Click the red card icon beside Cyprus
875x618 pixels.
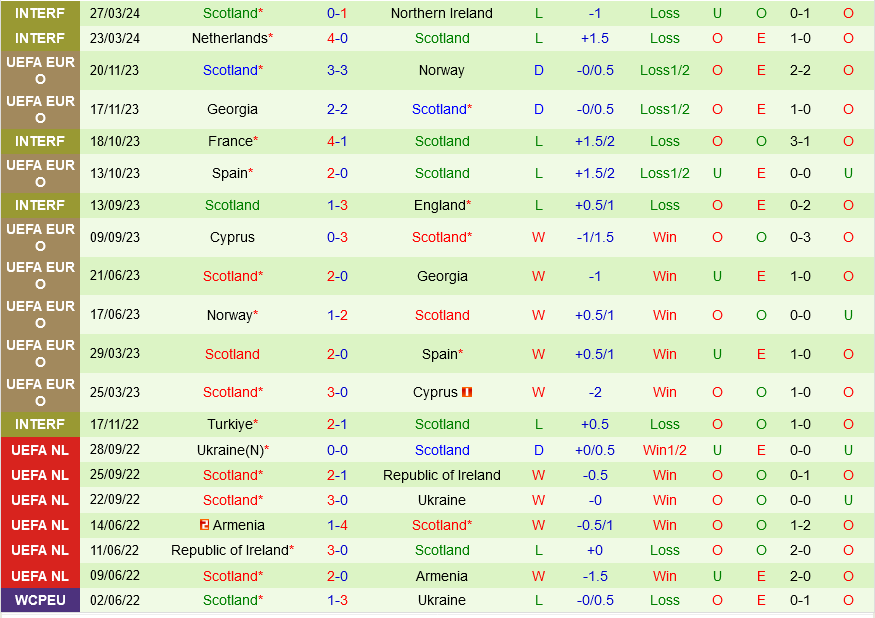467,393
